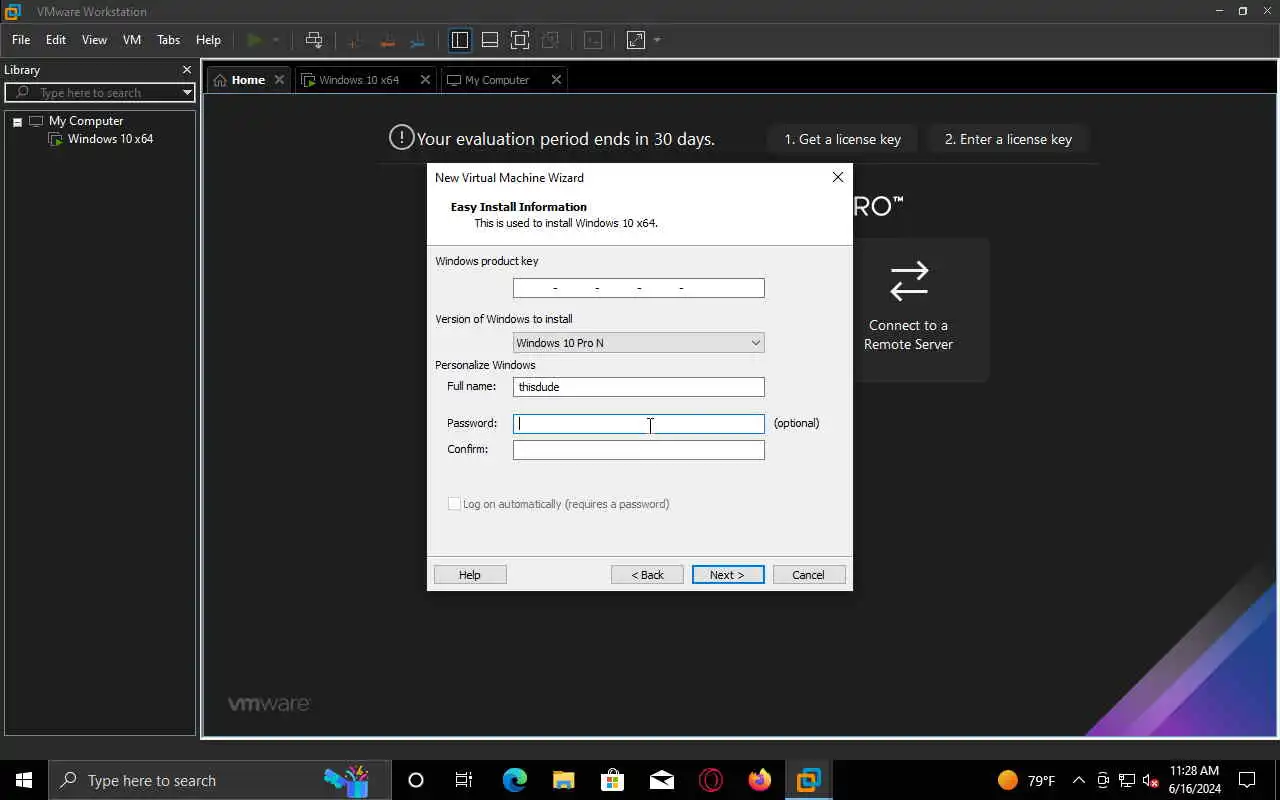
Task: Open the File menu
Action: (21, 40)
